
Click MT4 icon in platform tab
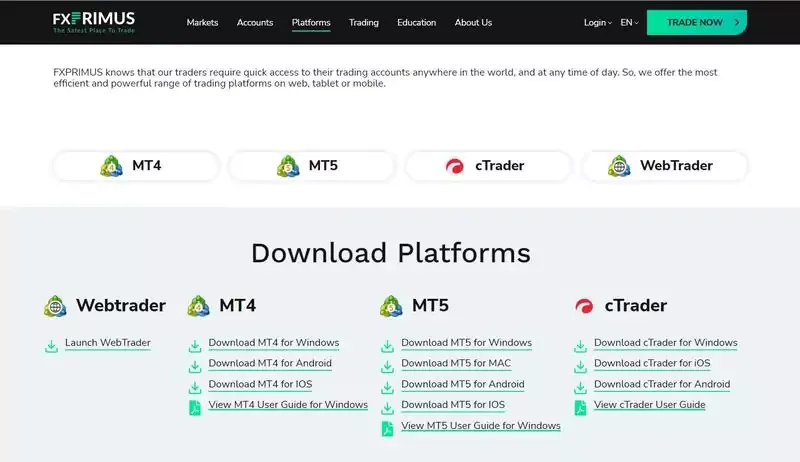111,166
